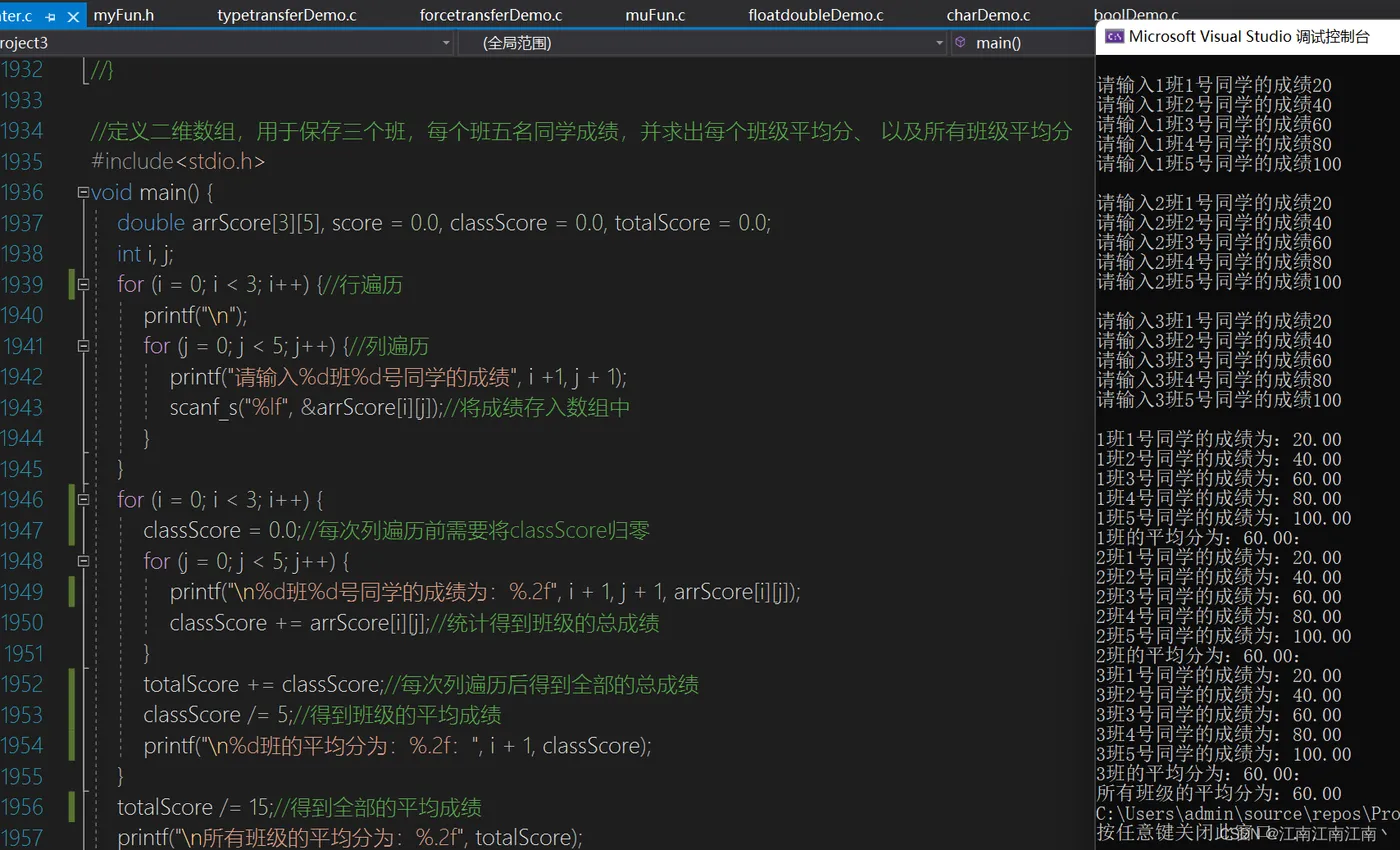This screenshot has height=850, width=1400.
Task: Click the //行遍历 comment
Action: tap(363, 285)
